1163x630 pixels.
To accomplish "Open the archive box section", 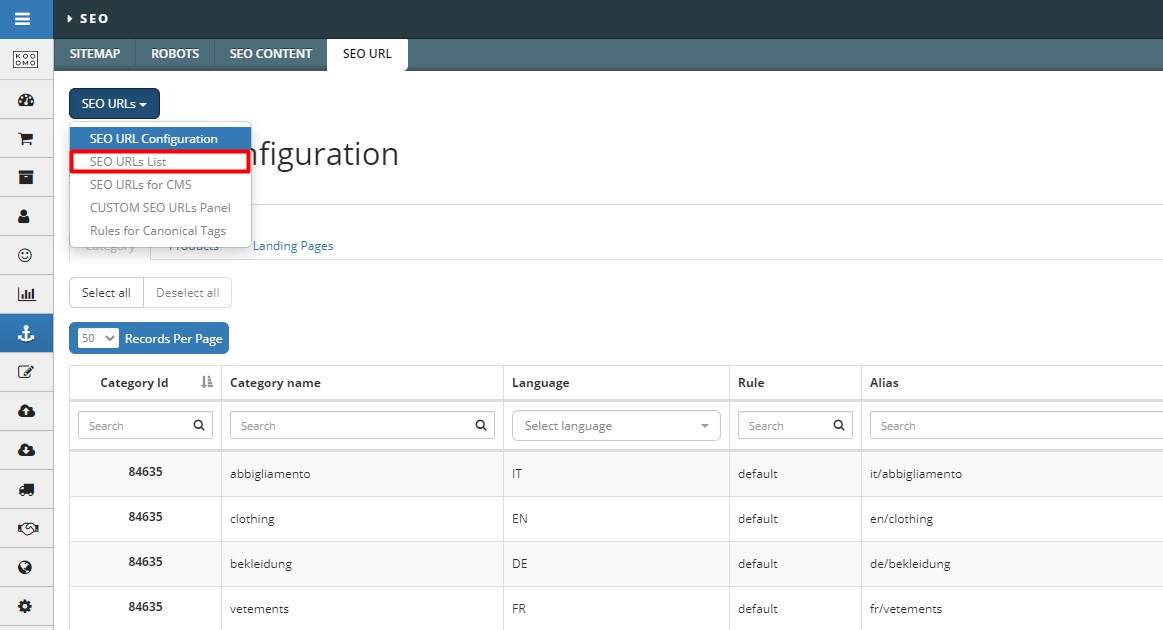I will click(26, 177).
